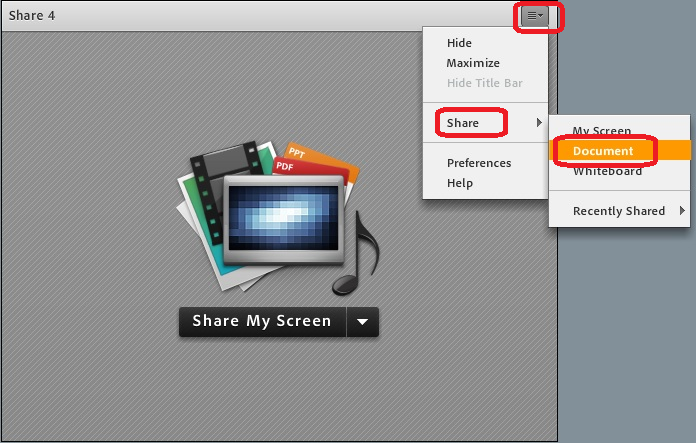Click the Share My Screen button
Image resolution: width=696 pixels, height=443 pixels.
262,321
